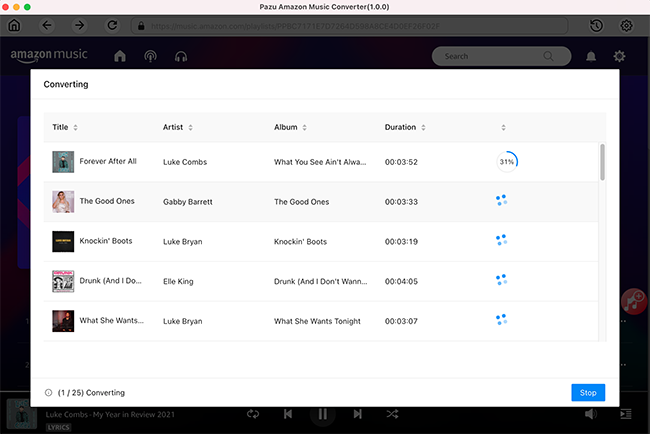Go forward with the right arrow button
Viewport: 650px width, 434px height.
[79, 26]
